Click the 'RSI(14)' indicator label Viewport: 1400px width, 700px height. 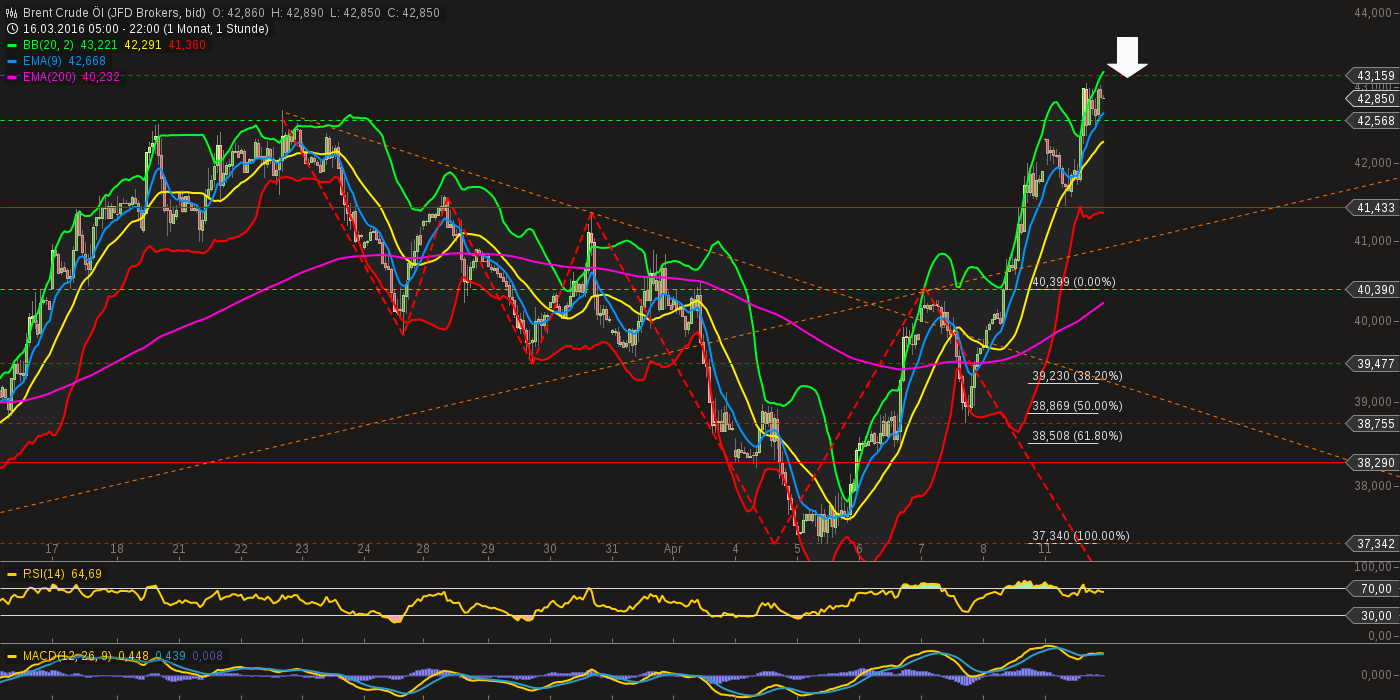coord(44,574)
